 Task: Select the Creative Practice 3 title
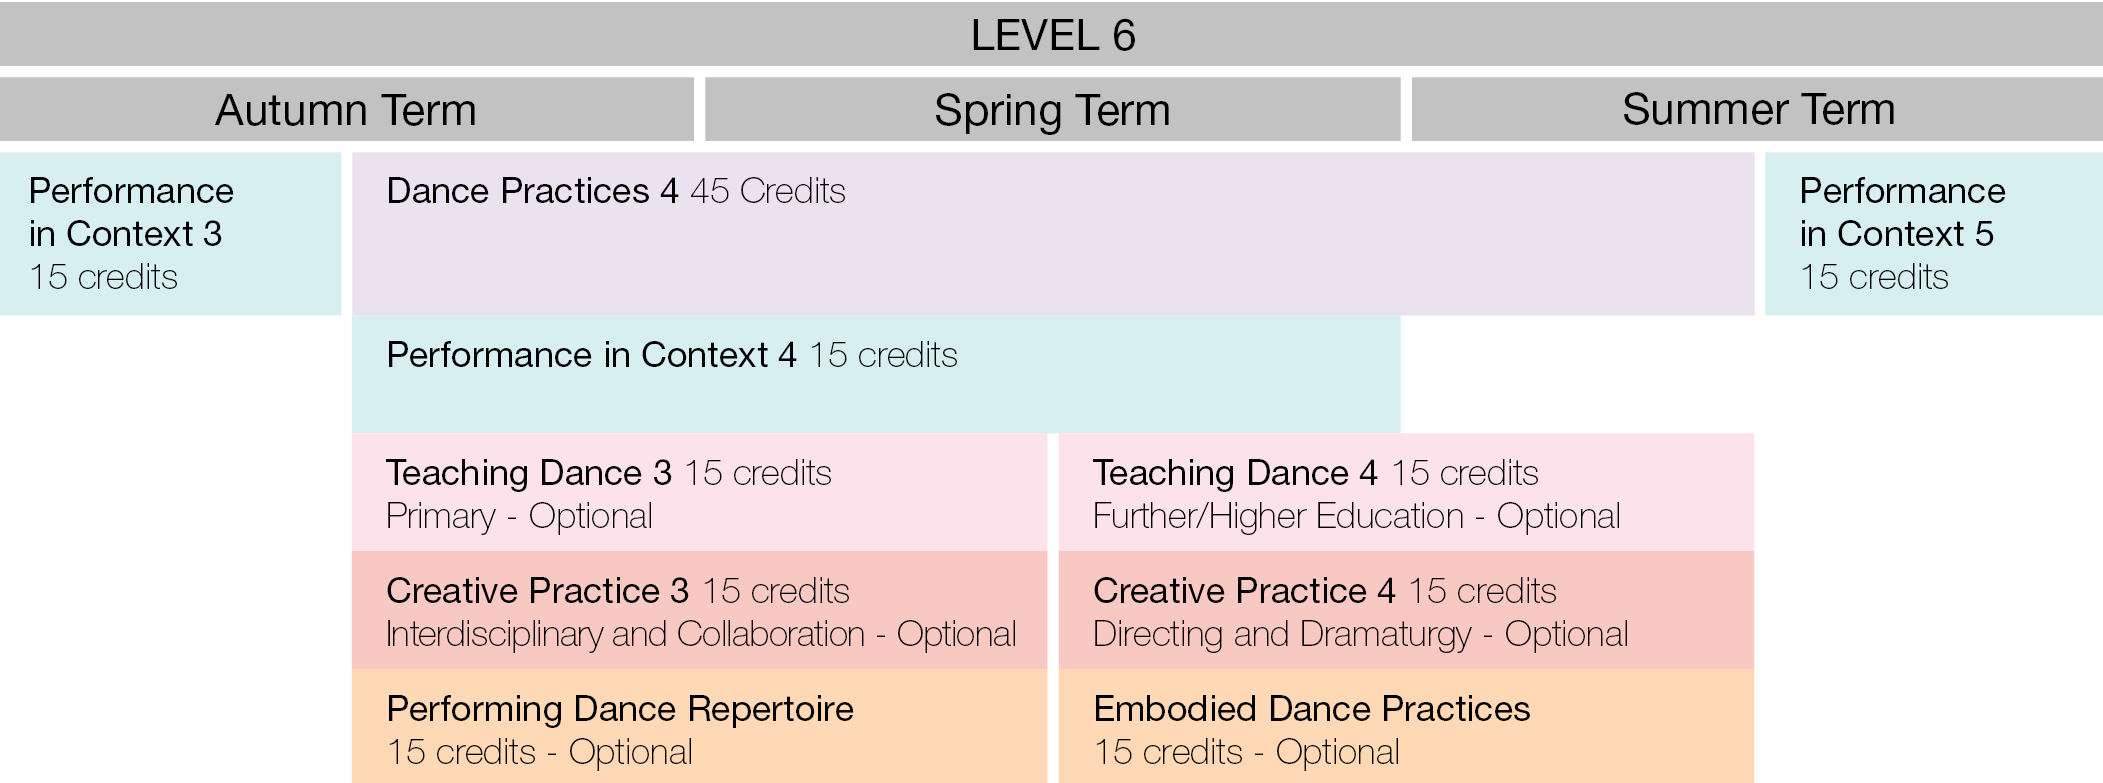tap(537, 591)
